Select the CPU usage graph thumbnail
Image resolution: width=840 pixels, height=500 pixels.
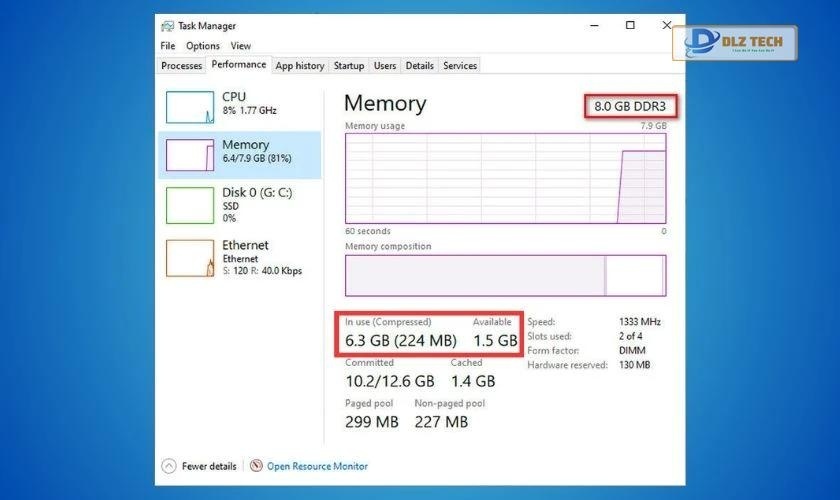(190, 107)
